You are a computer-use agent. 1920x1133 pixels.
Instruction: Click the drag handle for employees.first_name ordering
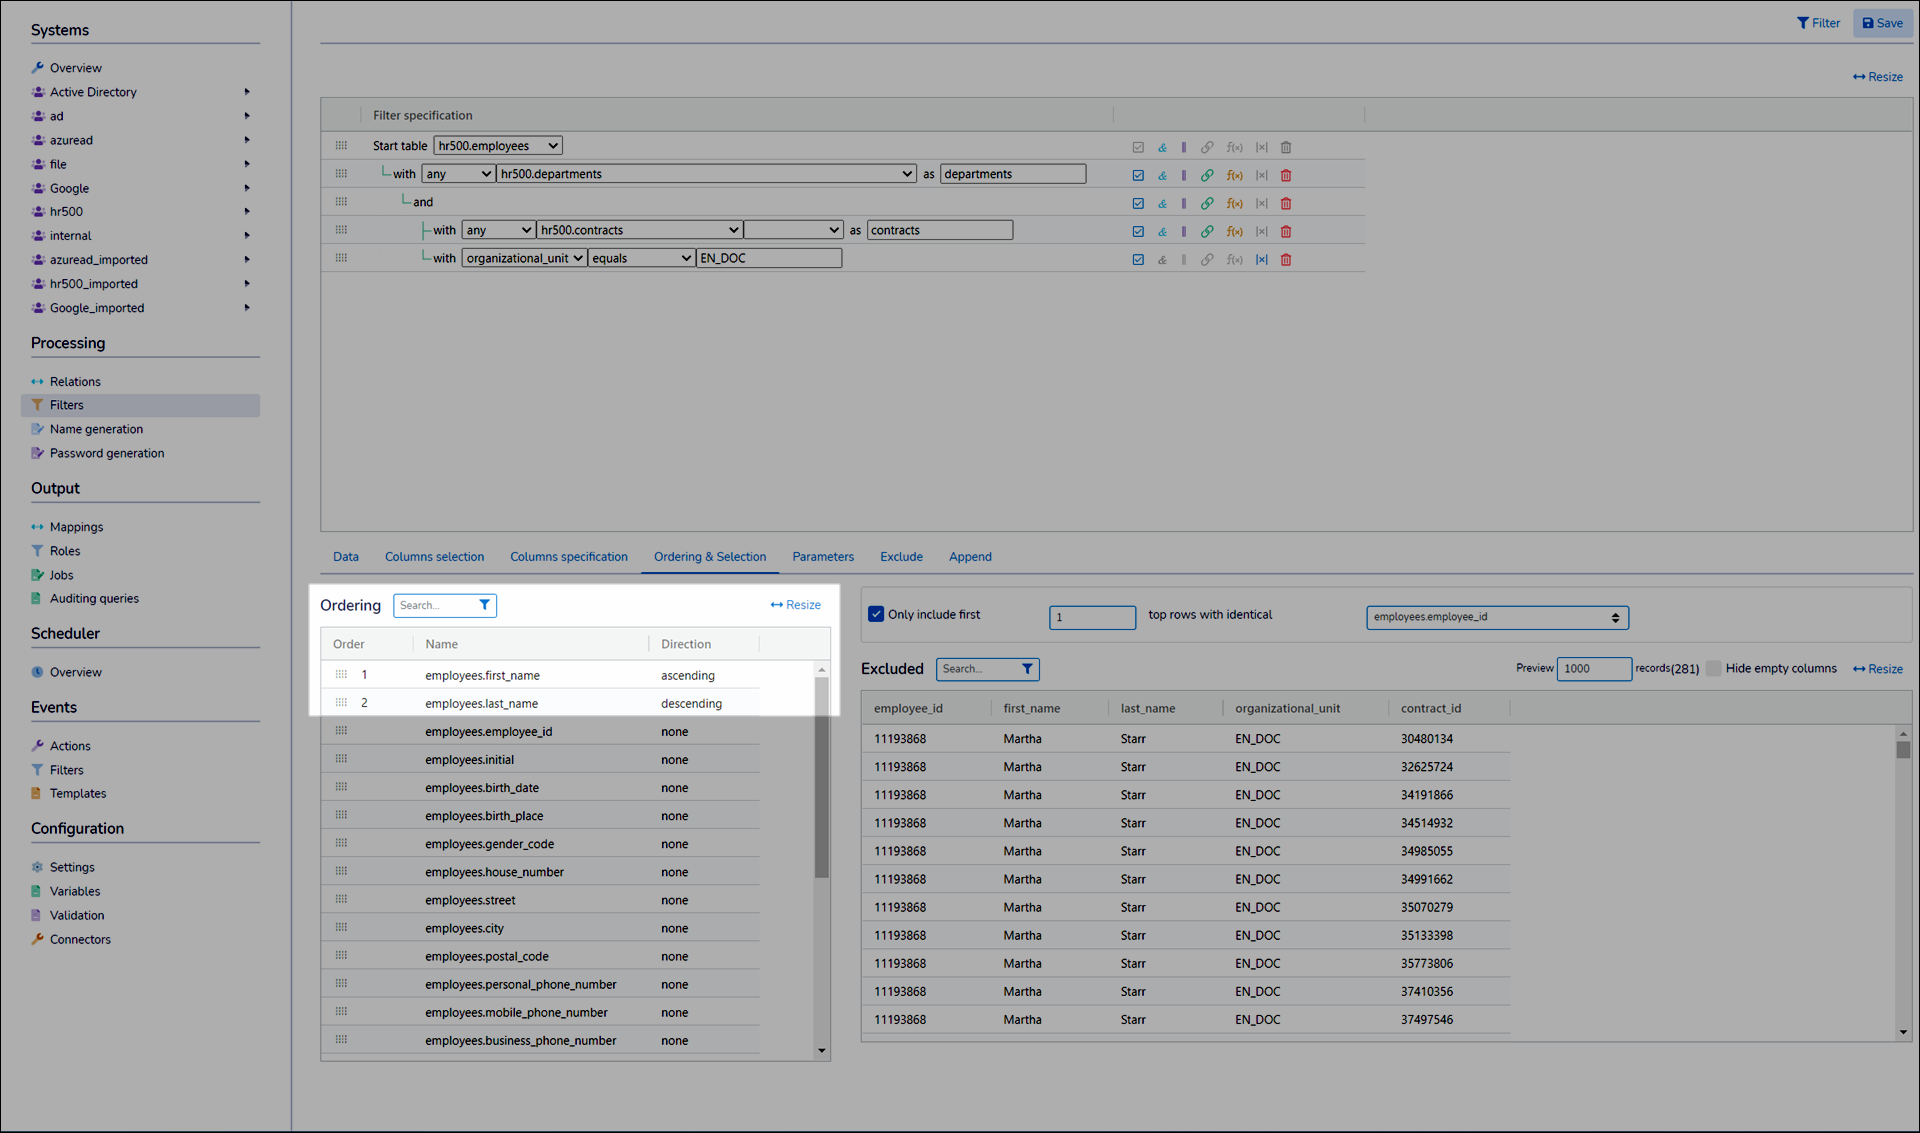[x=341, y=675]
